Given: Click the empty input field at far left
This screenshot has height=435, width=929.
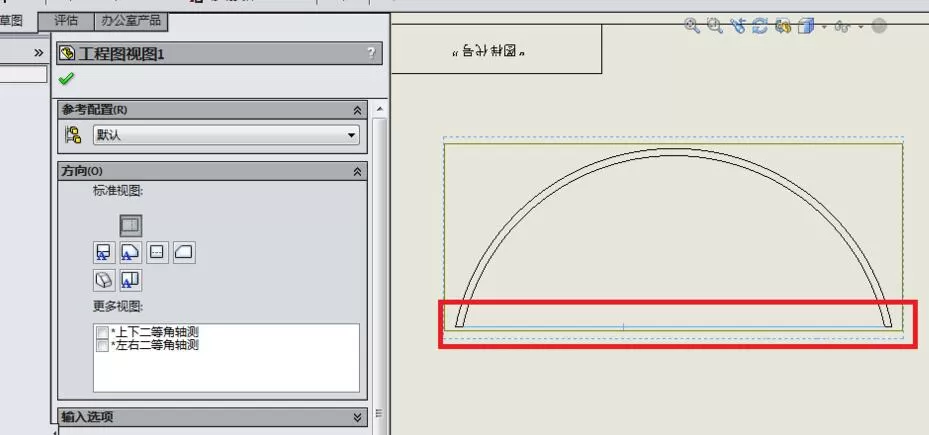Looking at the screenshot, I should coord(23,74).
